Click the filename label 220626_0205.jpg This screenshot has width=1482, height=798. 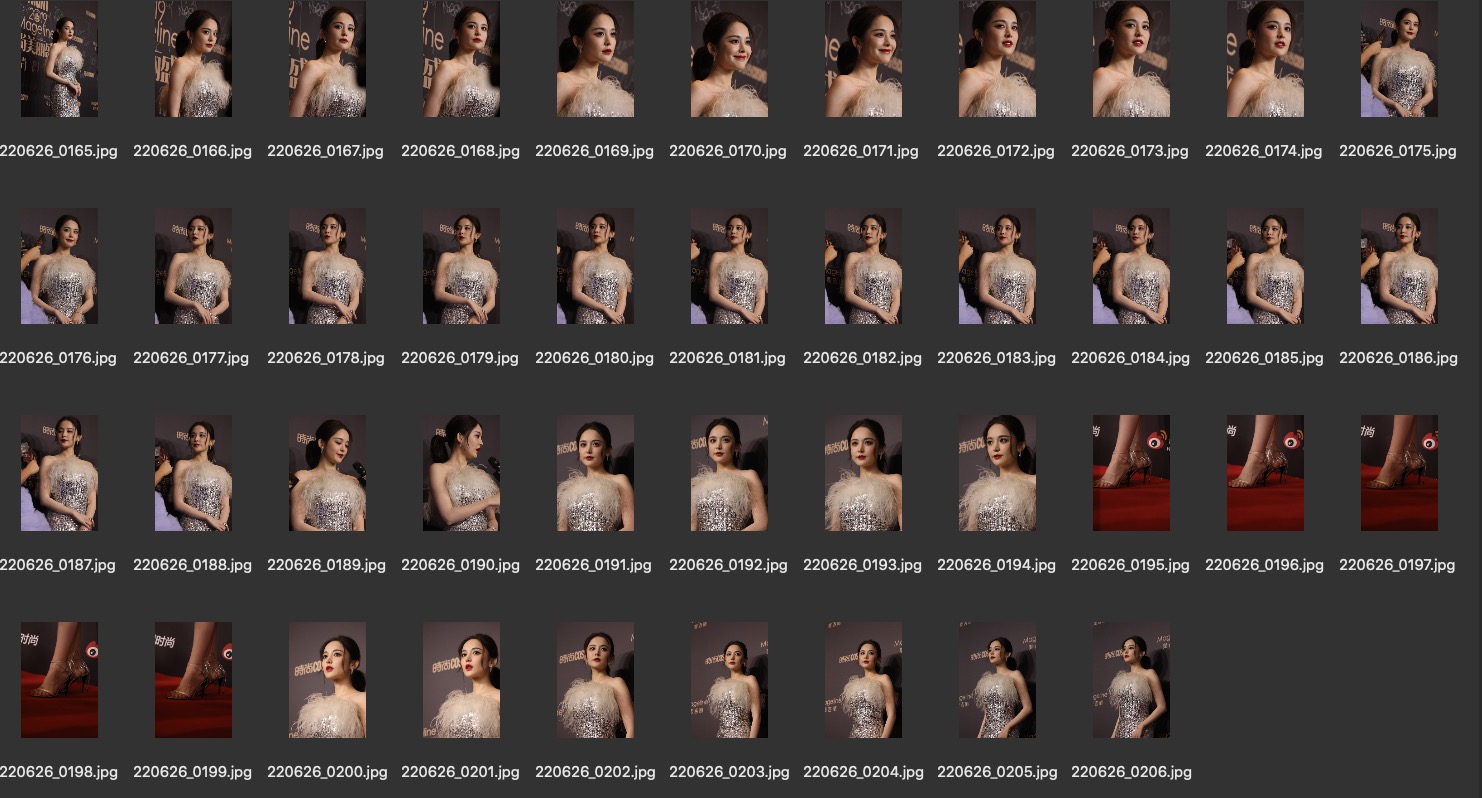click(996, 772)
